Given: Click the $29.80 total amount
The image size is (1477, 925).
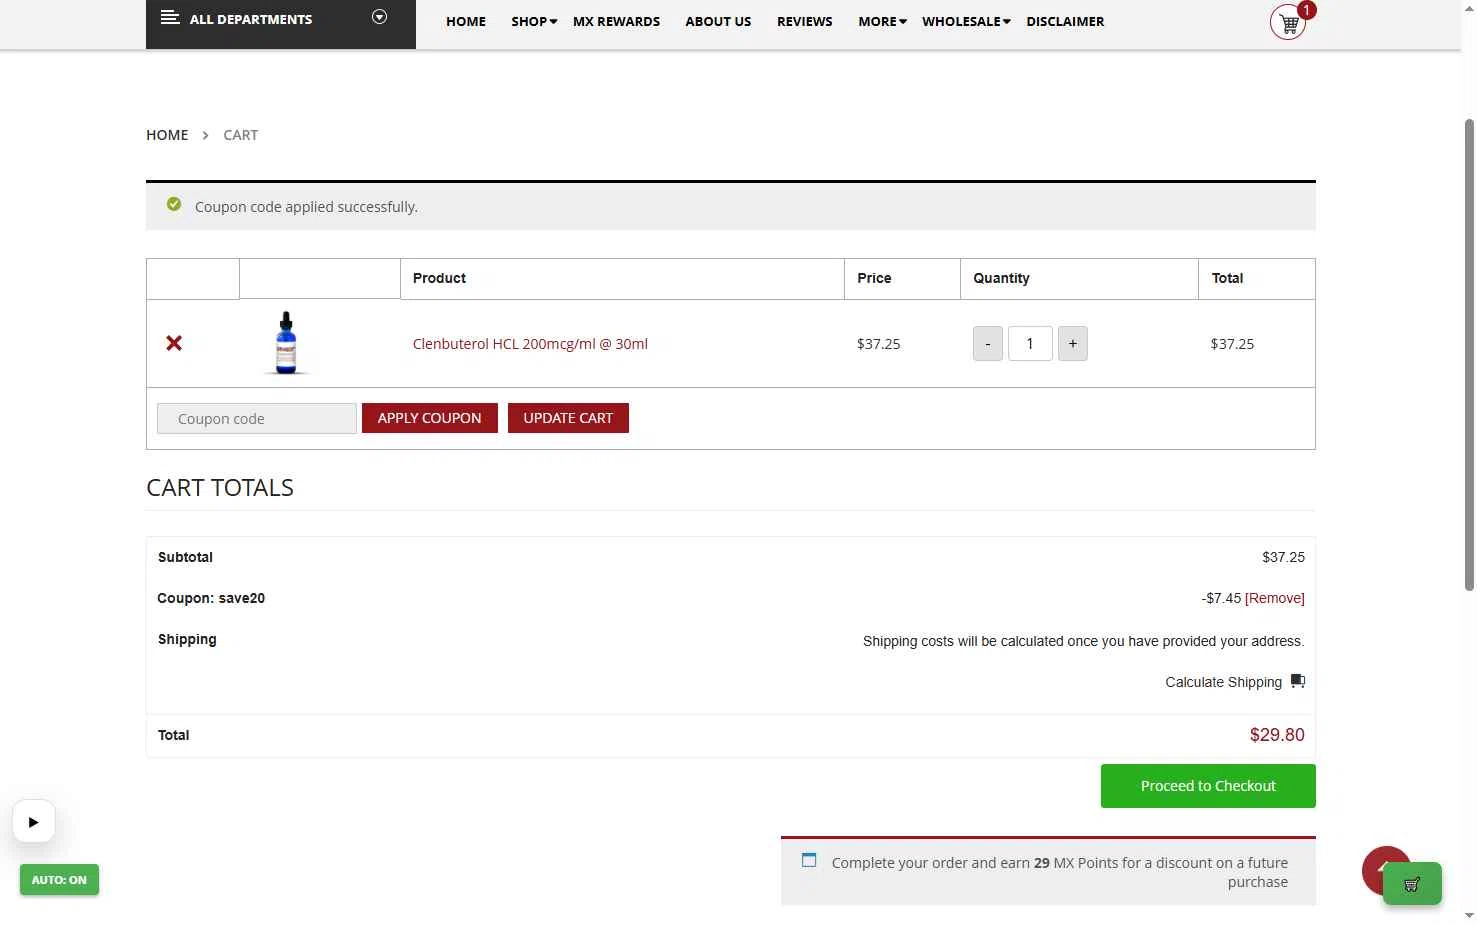Looking at the screenshot, I should (1277, 735).
